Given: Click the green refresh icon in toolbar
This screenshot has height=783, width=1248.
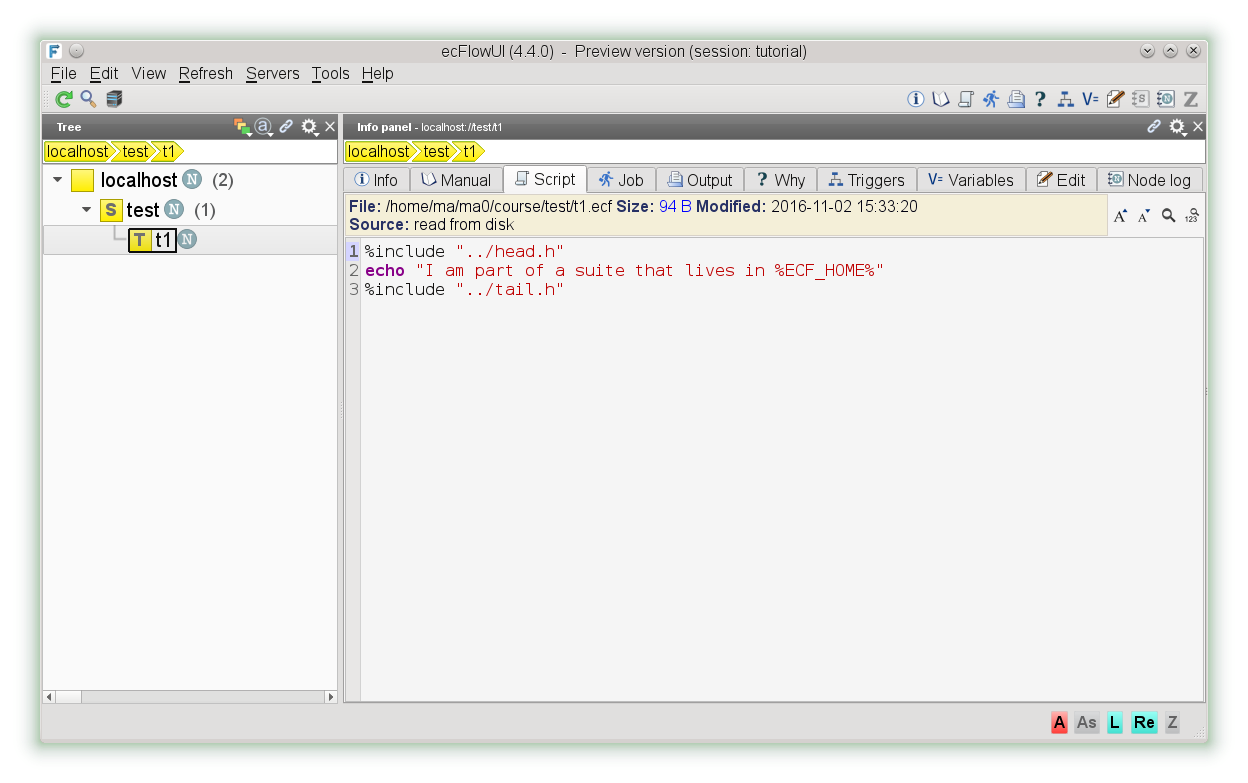Looking at the screenshot, I should click(63, 99).
